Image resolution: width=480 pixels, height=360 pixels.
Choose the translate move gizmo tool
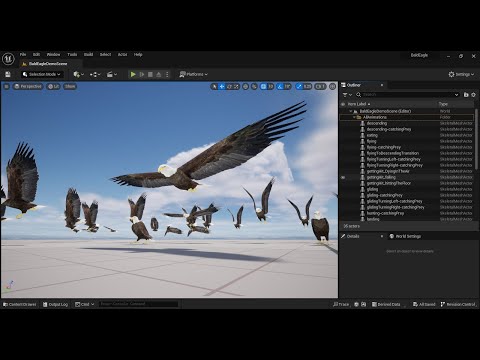(x=222, y=86)
